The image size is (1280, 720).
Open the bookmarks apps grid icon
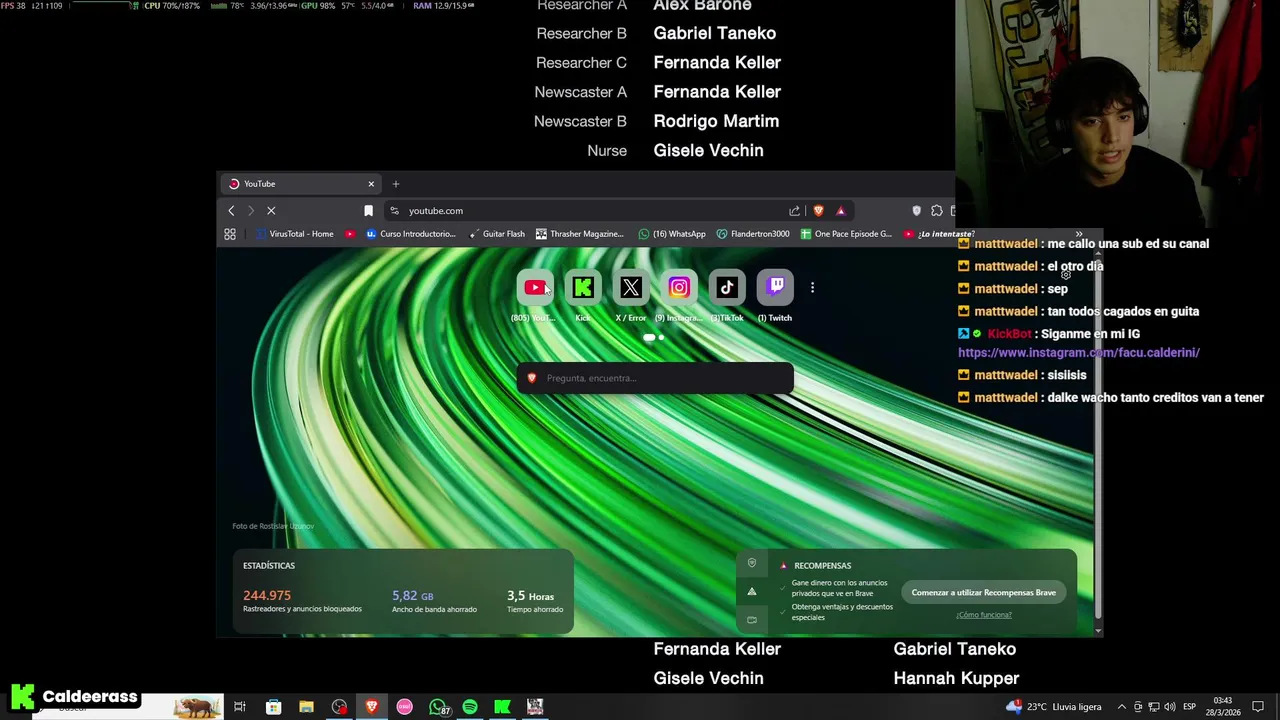(x=230, y=234)
